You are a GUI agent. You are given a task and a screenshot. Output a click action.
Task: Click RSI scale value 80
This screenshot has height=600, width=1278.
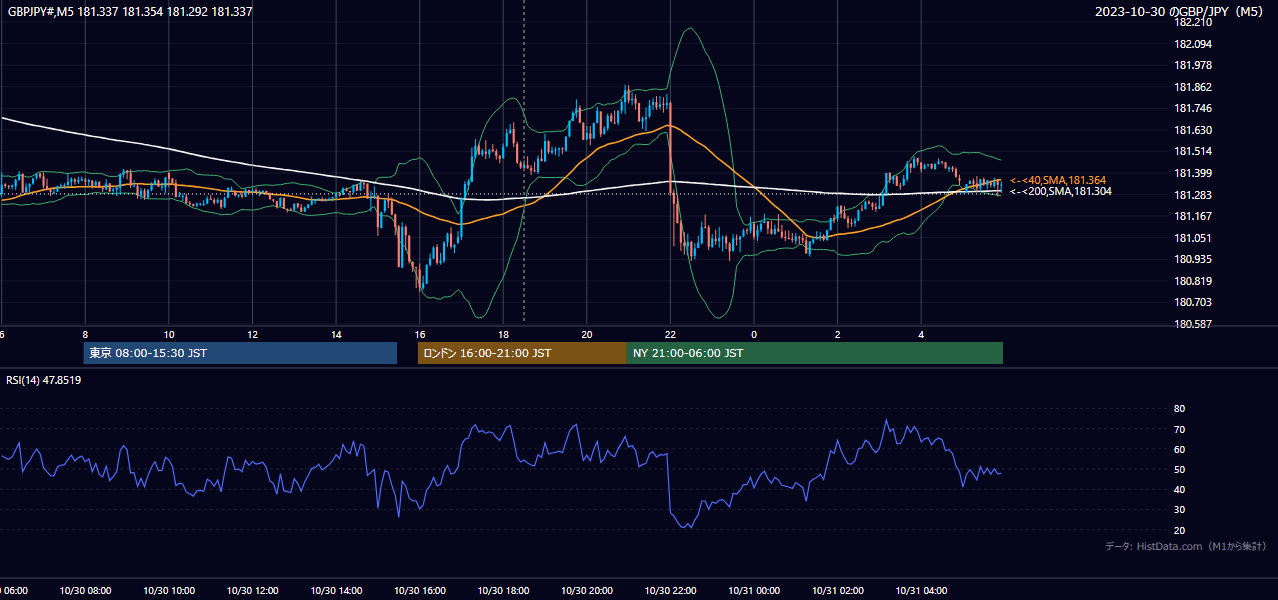tap(1180, 409)
